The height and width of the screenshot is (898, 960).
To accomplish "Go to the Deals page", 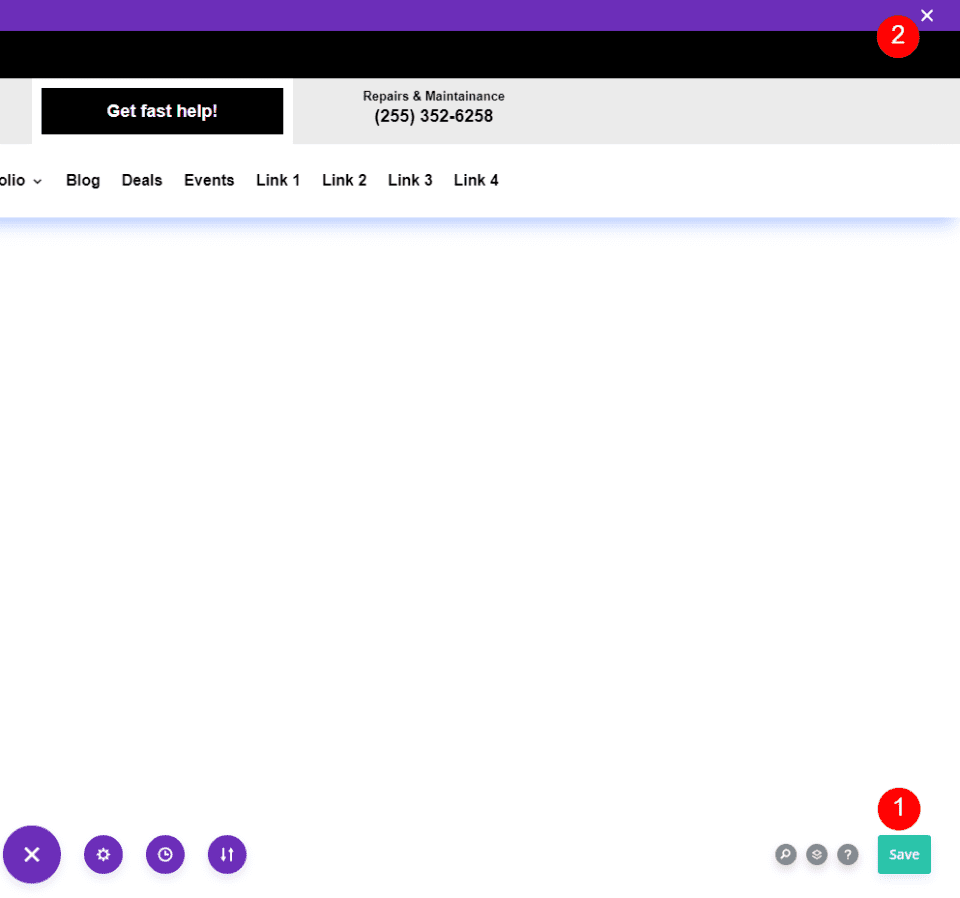I will [141, 180].
